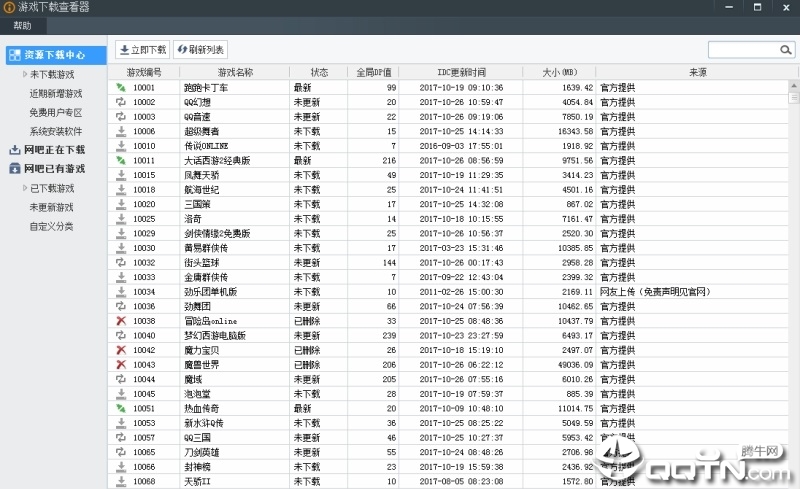Select the game name 劲乐团单机版

click(x=210, y=292)
